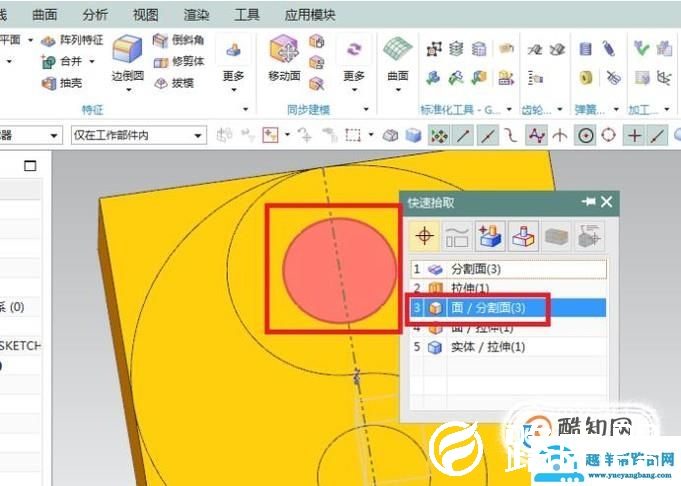
Task: Click the top-left icon in the 弹簧 spring group
Action: (x=585, y=49)
